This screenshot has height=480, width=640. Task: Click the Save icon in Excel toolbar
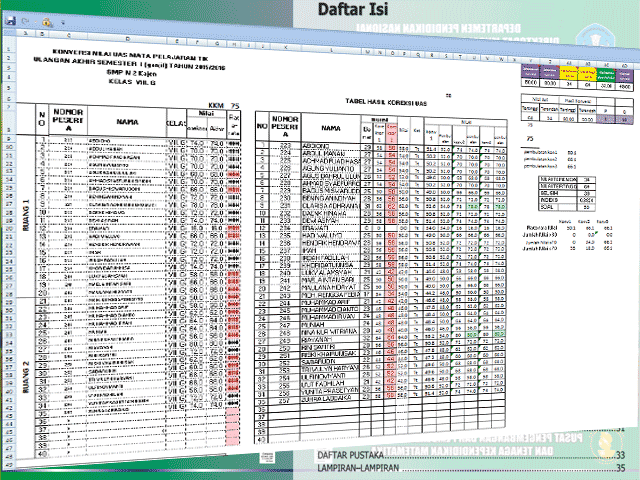click(11, 20)
